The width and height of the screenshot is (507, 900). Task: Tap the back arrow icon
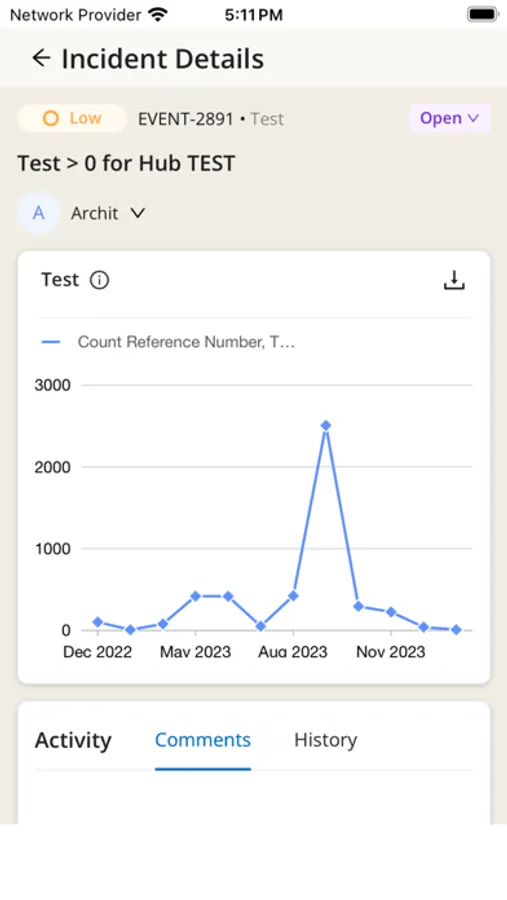[41, 58]
